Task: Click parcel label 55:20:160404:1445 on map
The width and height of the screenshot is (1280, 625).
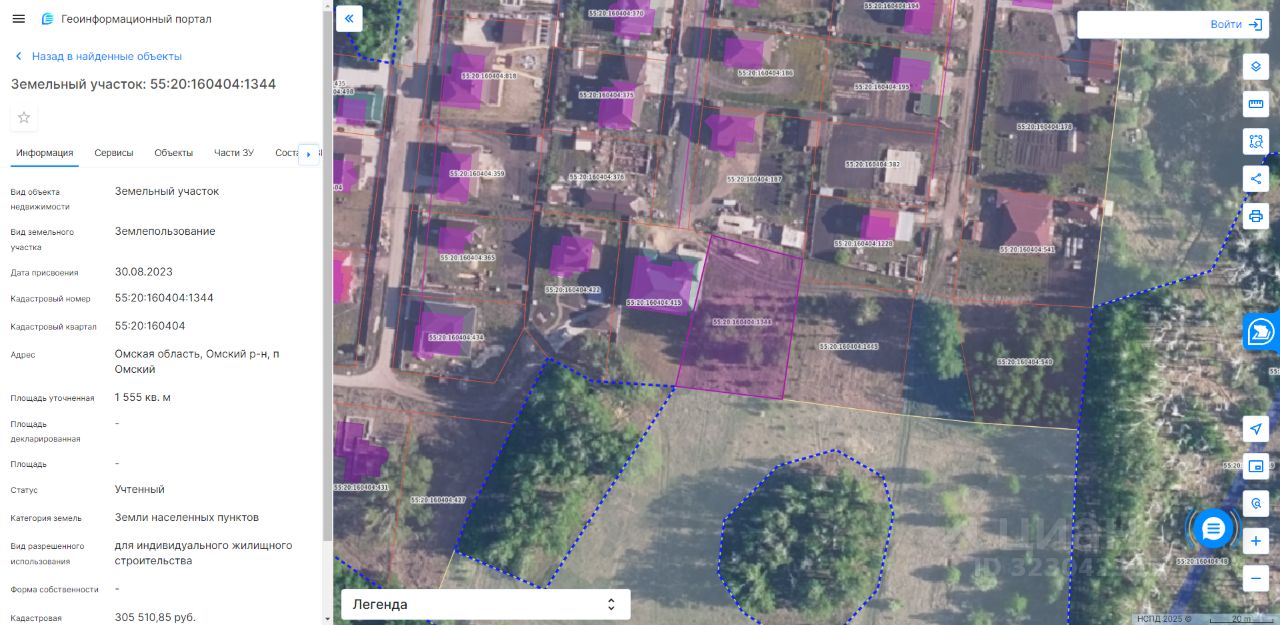Action: click(849, 346)
